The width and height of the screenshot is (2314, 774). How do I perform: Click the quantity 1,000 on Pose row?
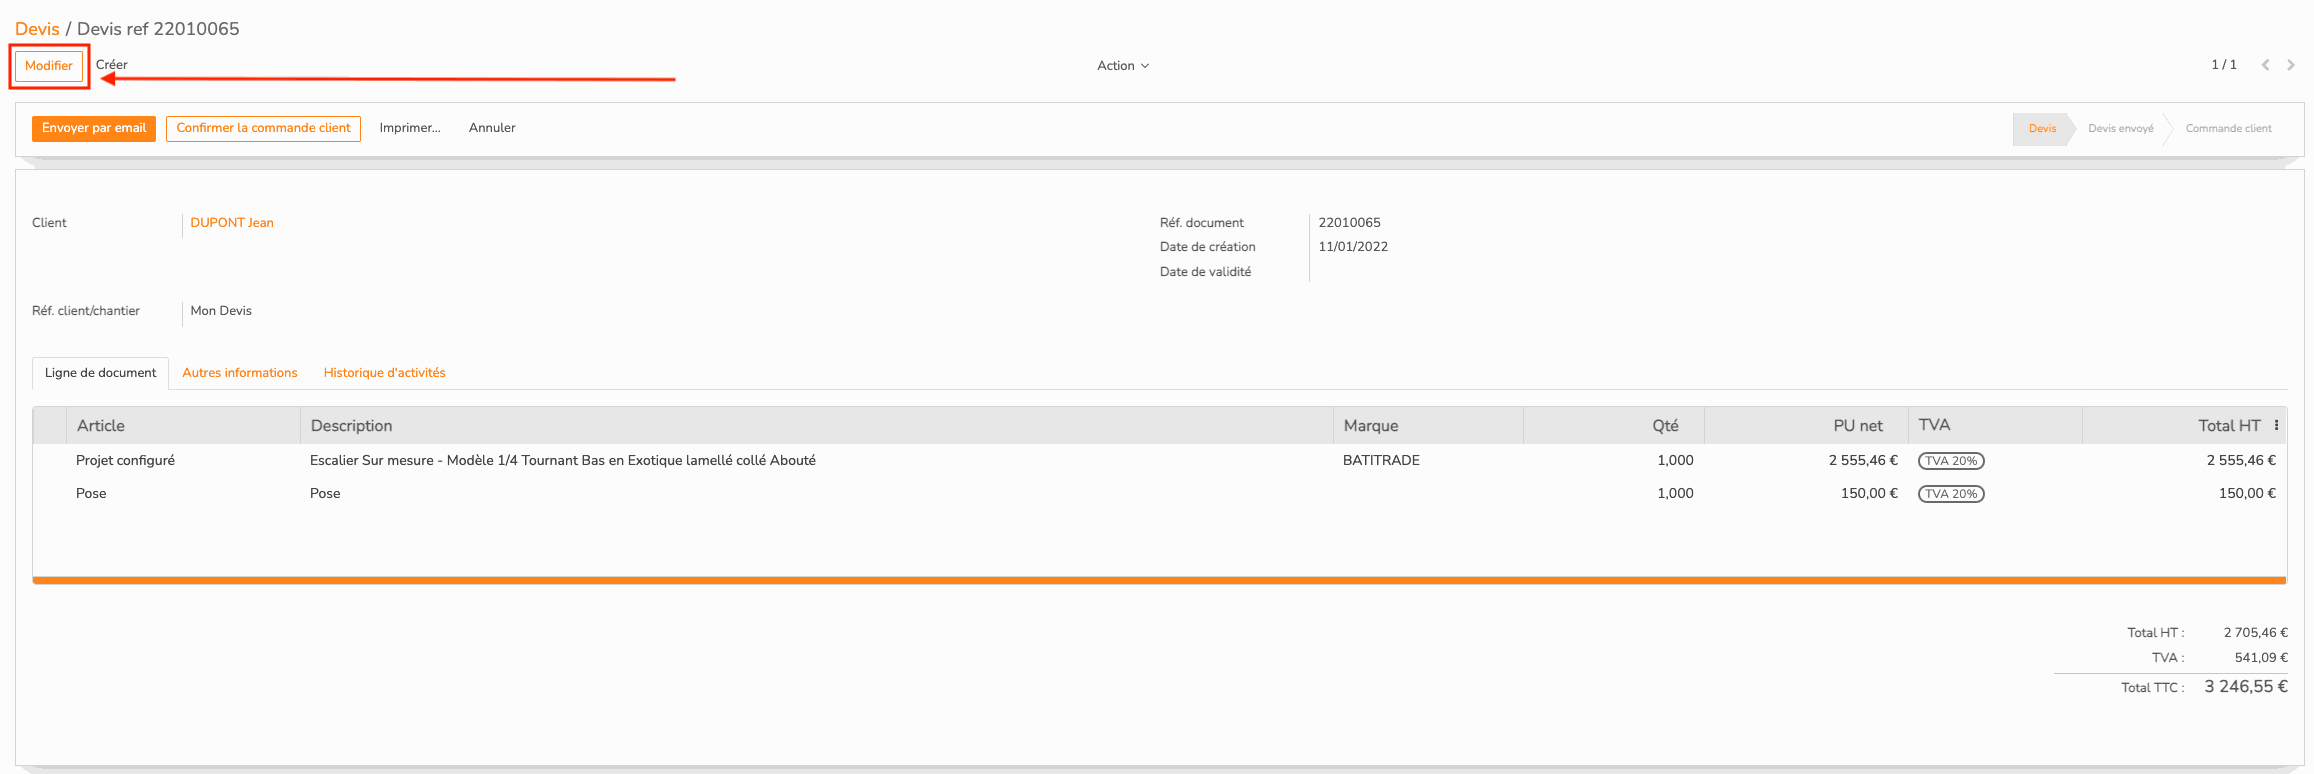(x=1675, y=494)
